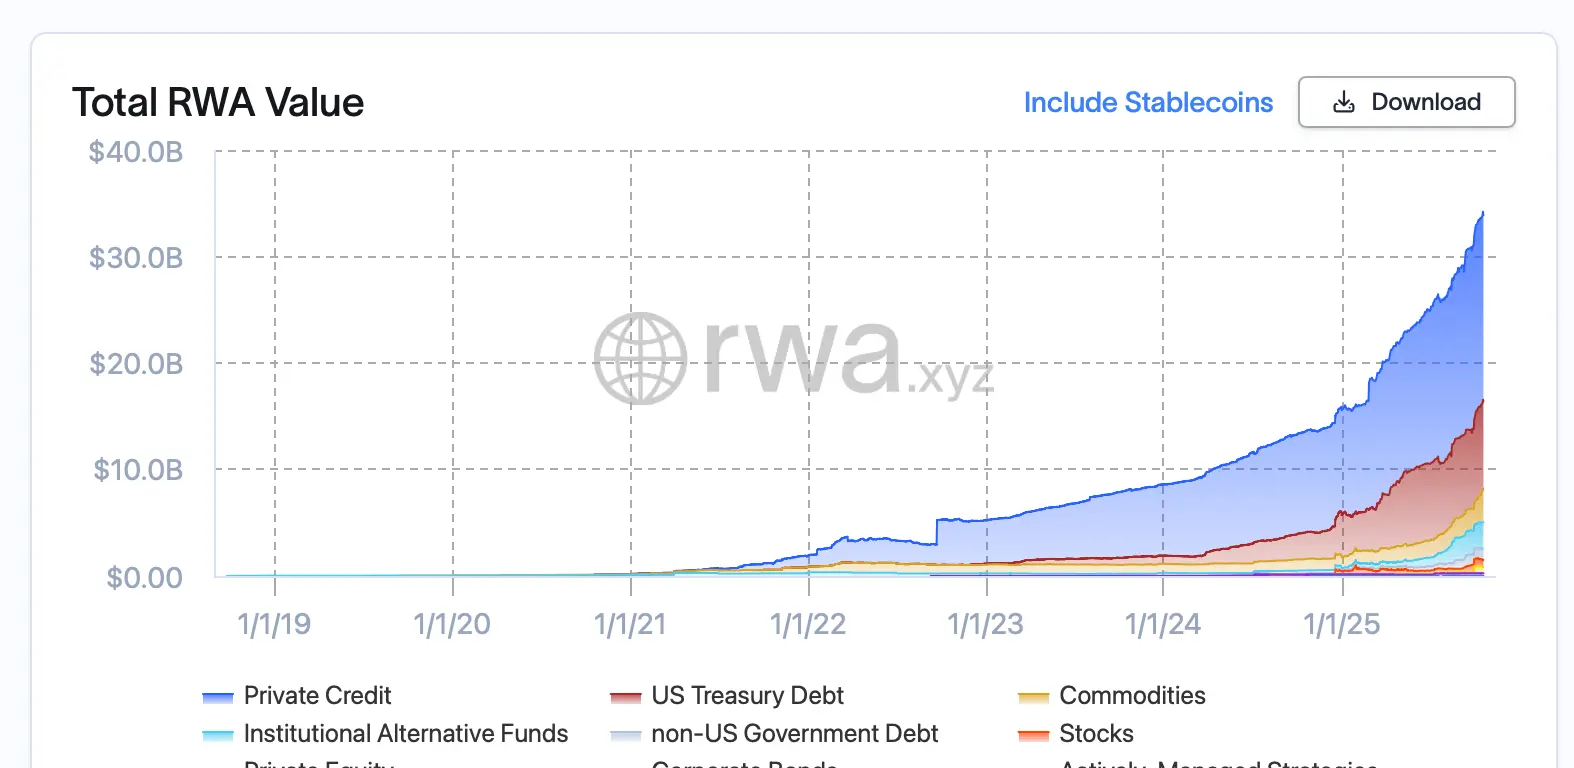Toggle Institutional Alternative Funds series label
The height and width of the screenshot is (768, 1574).
click(405, 733)
